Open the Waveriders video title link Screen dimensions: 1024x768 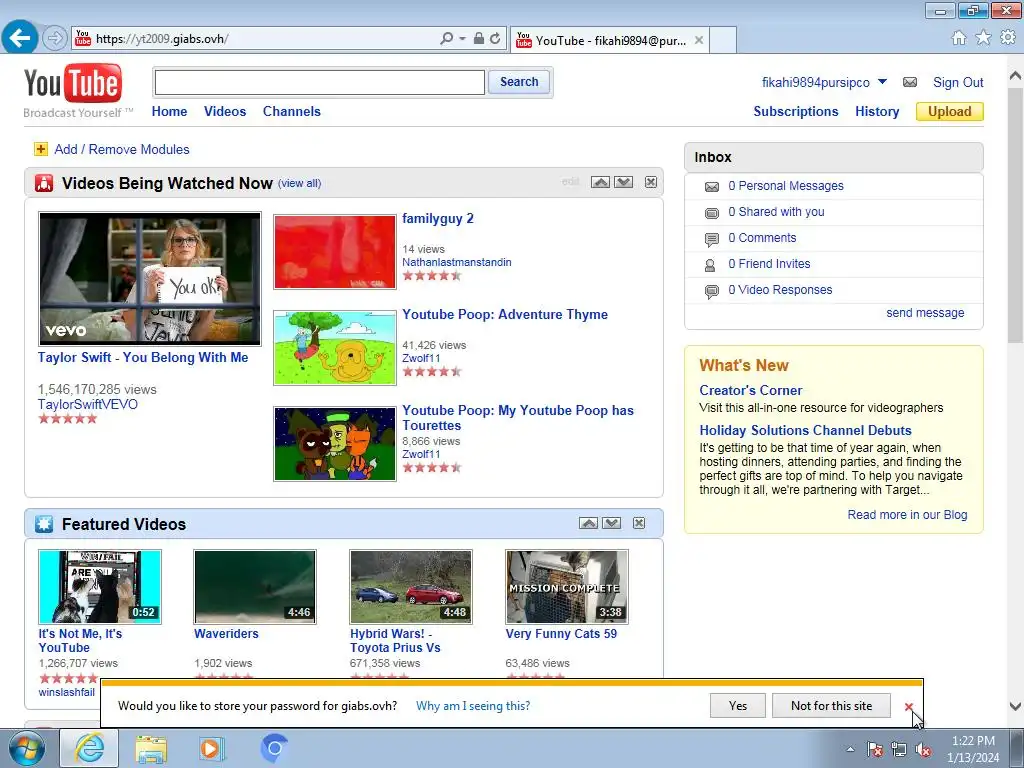click(x=226, y=634)
